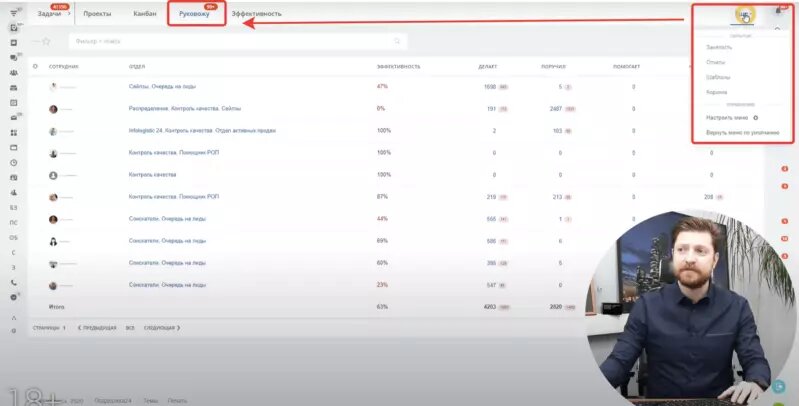Image resolution: width=799 pixels, height=406 pixels.
Task: Click the presenter webcam video circle
Action: 689,307
